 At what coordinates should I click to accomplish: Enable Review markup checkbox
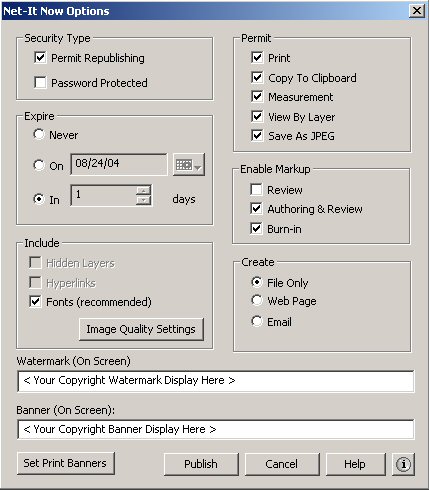pyautogui.click(x=256, y=189)
